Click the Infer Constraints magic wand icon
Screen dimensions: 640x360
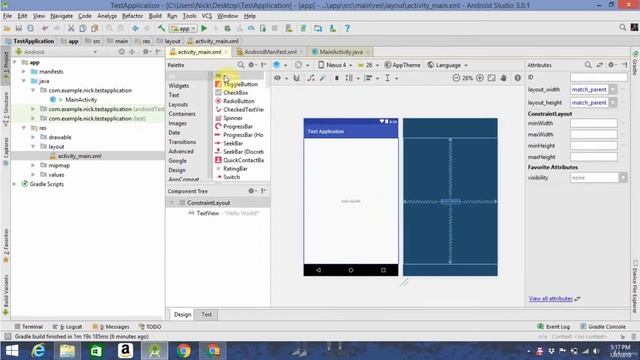(x=322, y=78)
